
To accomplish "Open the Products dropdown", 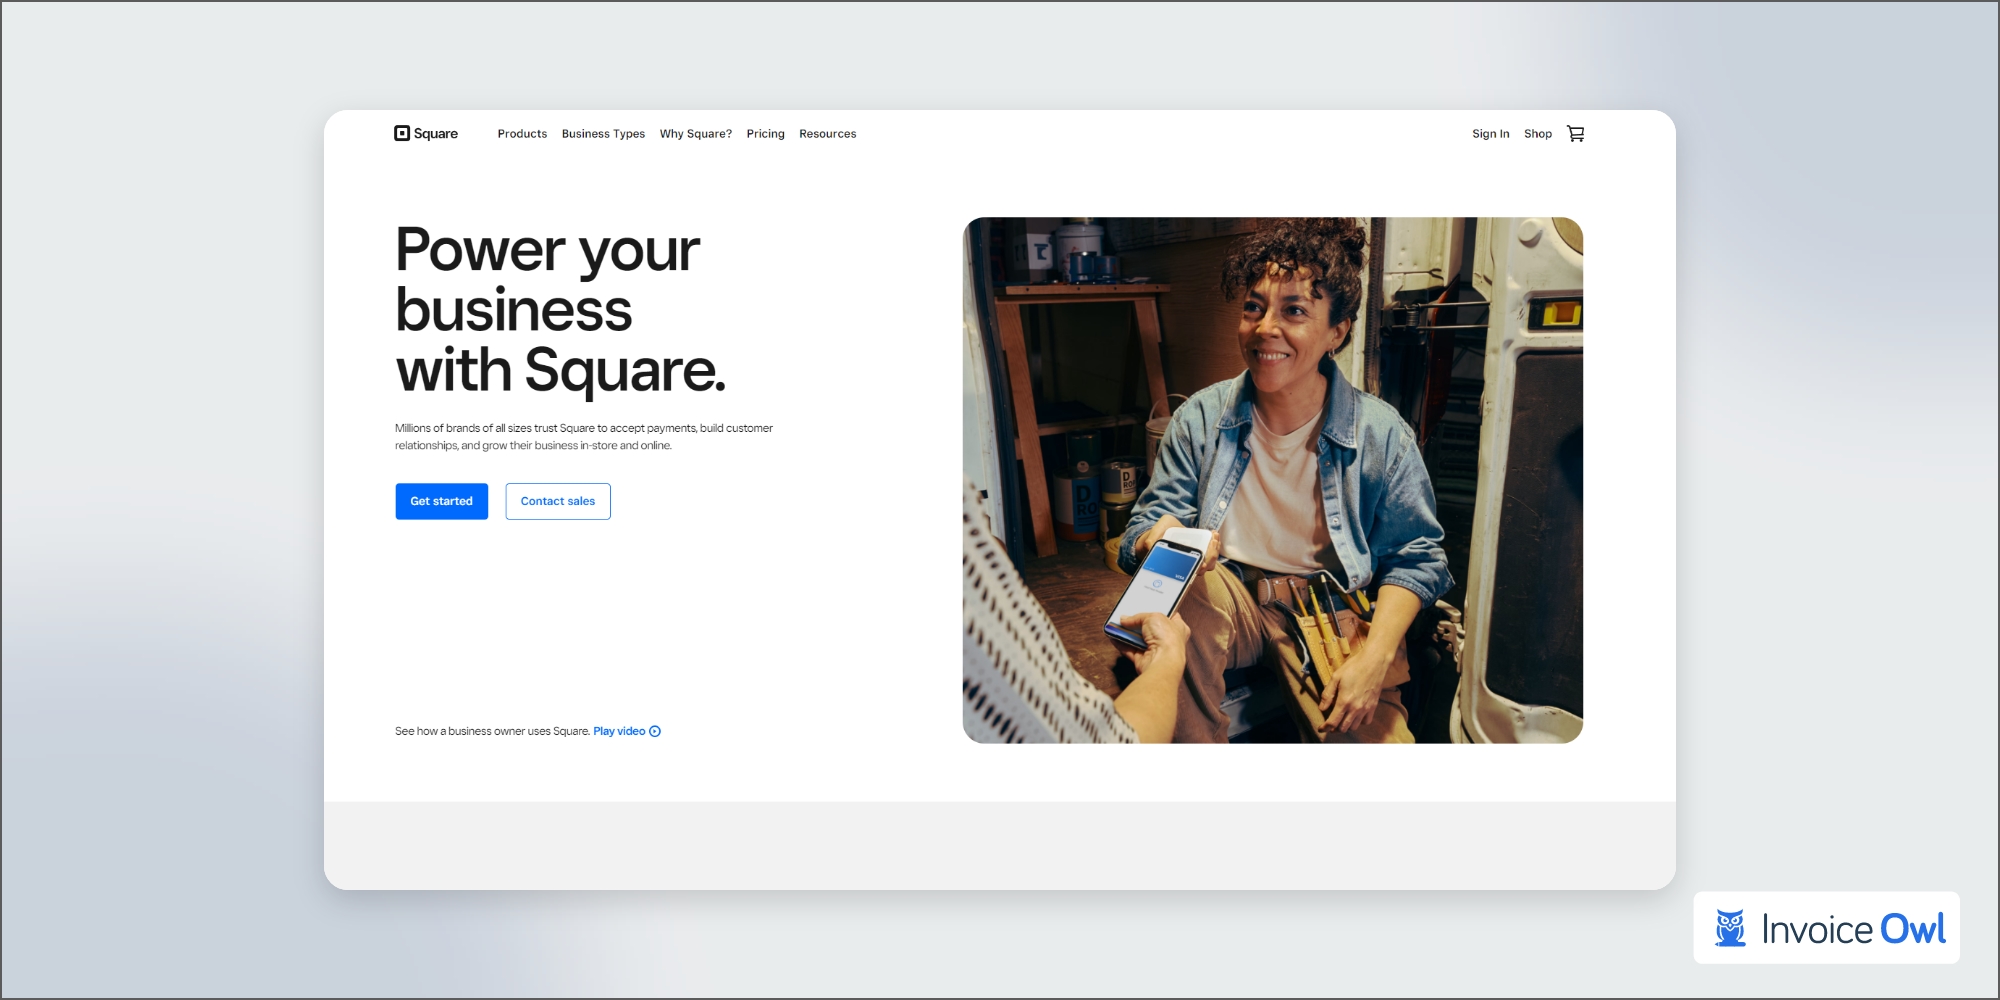I will coord(522,134).
